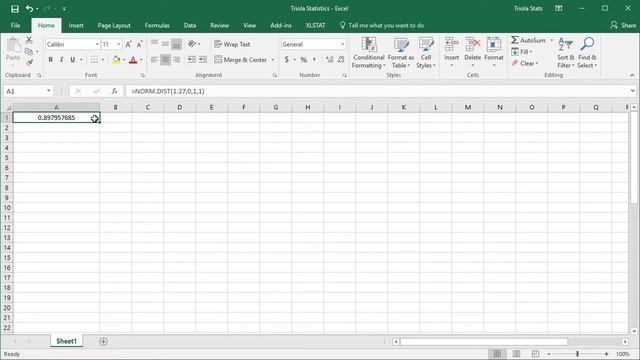Decrease decimal places
Screen dimensions: 640x360
coord(341,60)
